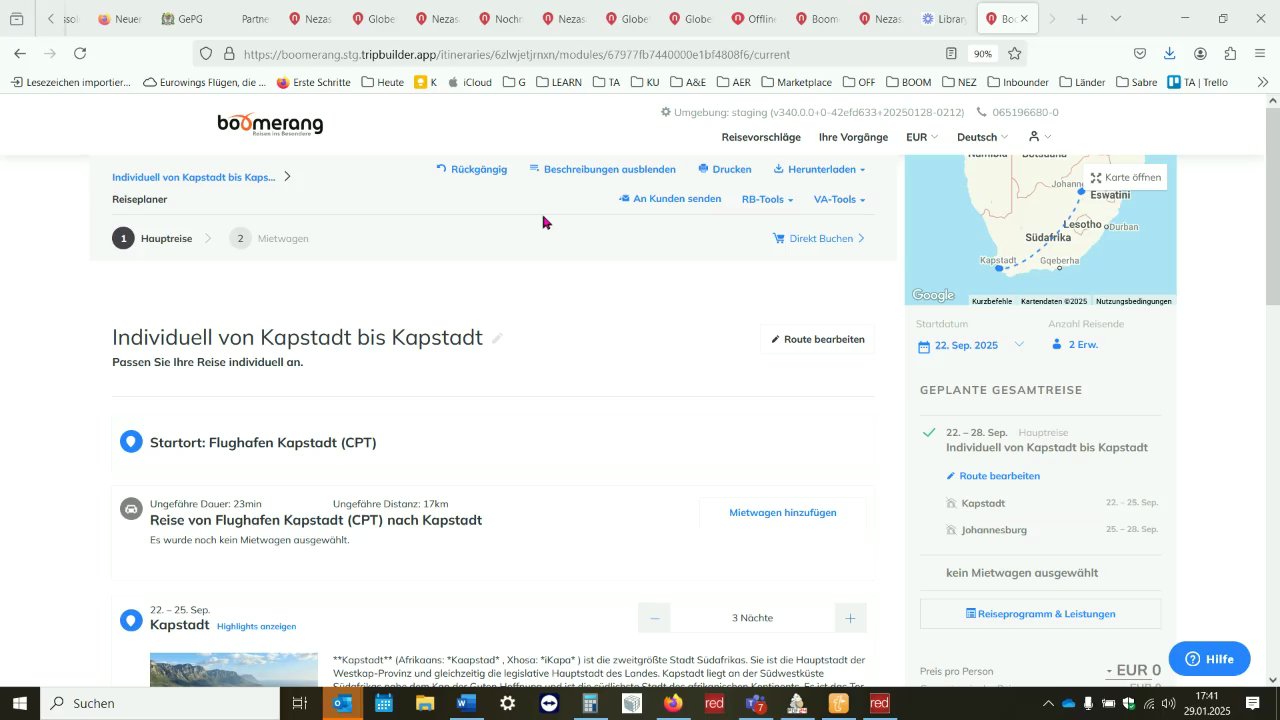Close the active Boomerang tab
This screenshot has height=720, width=1280.
click(x=1024, y=19)
